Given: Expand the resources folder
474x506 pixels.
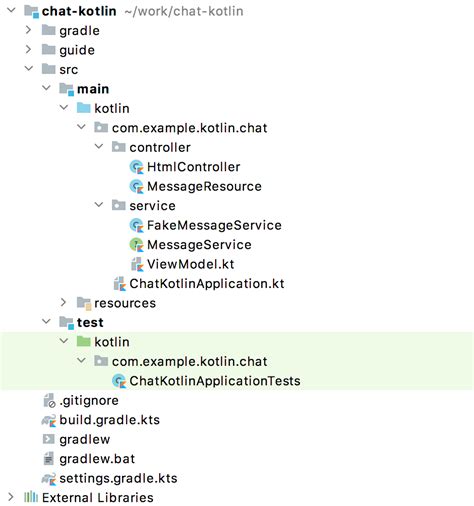Looking at the screenshot, I should (64, 302).
